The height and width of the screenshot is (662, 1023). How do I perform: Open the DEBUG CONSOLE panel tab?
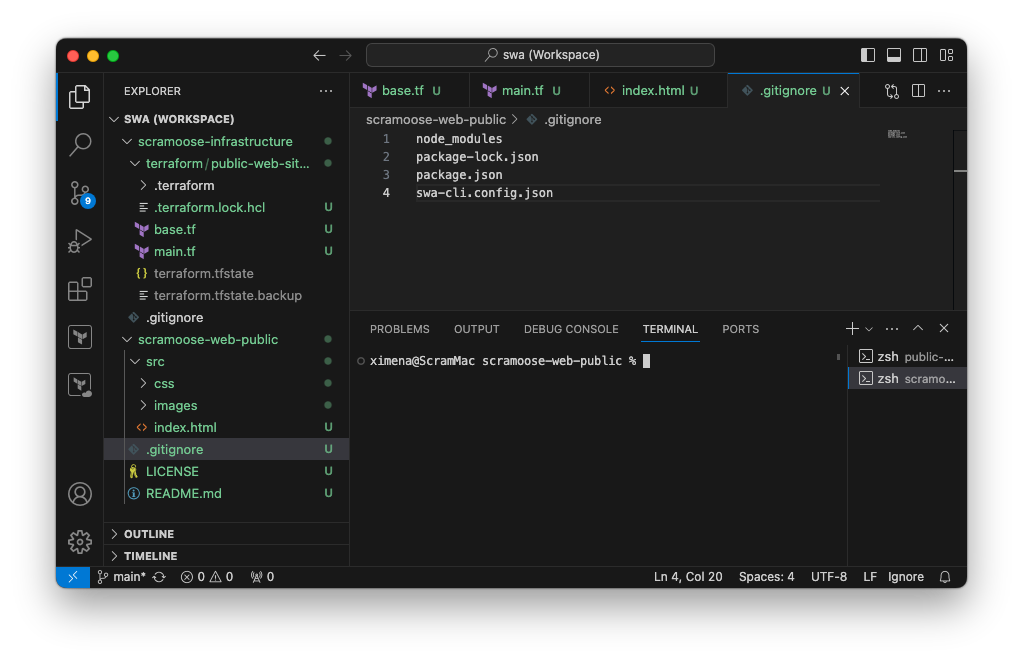(571, 329)
